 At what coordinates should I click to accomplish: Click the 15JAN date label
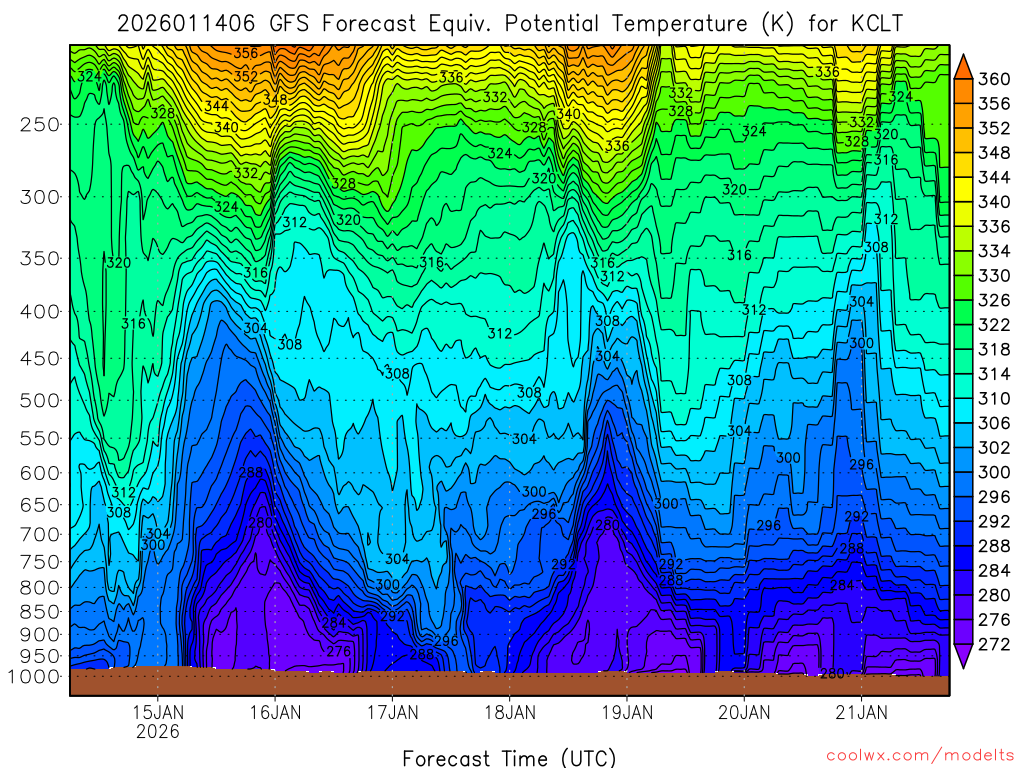[x=158, y=712]
